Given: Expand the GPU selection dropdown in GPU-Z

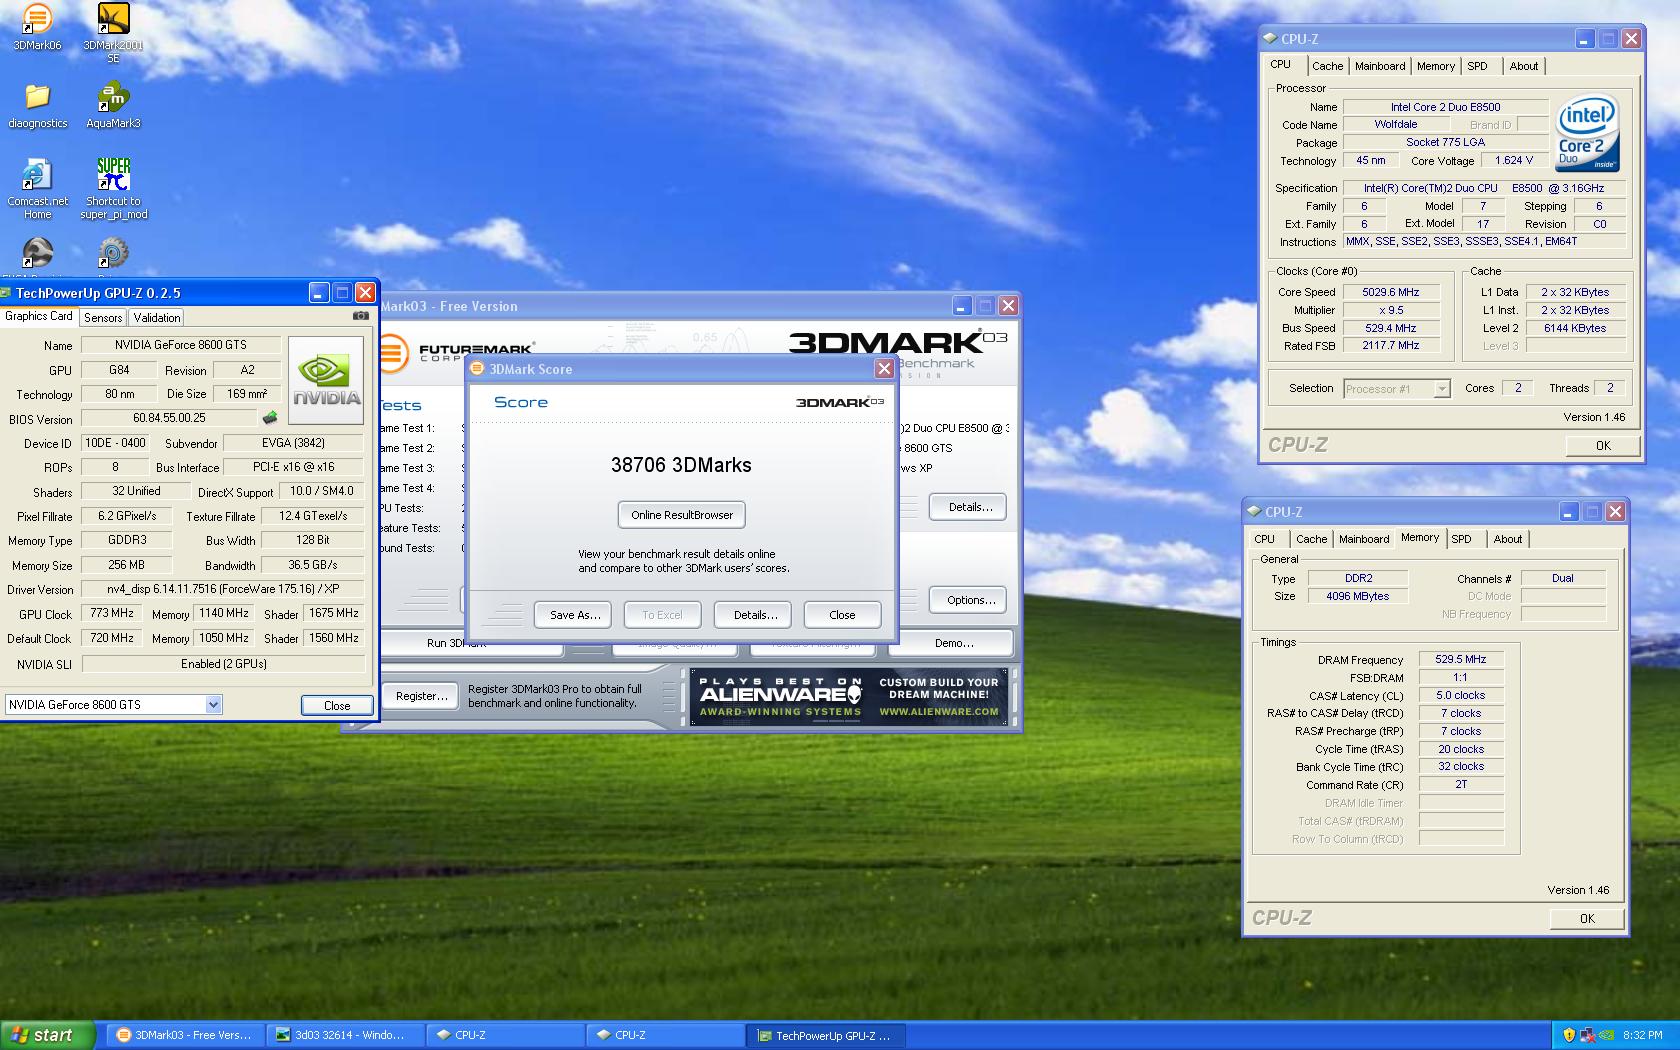Looking at the screenshot, I should point(213,704).
